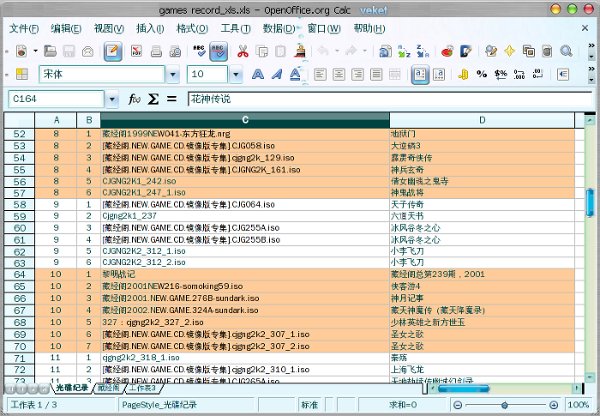Screen dimensions: 600x416
Task: Click the Function equals sign button
Action: (x=172, y=99)
